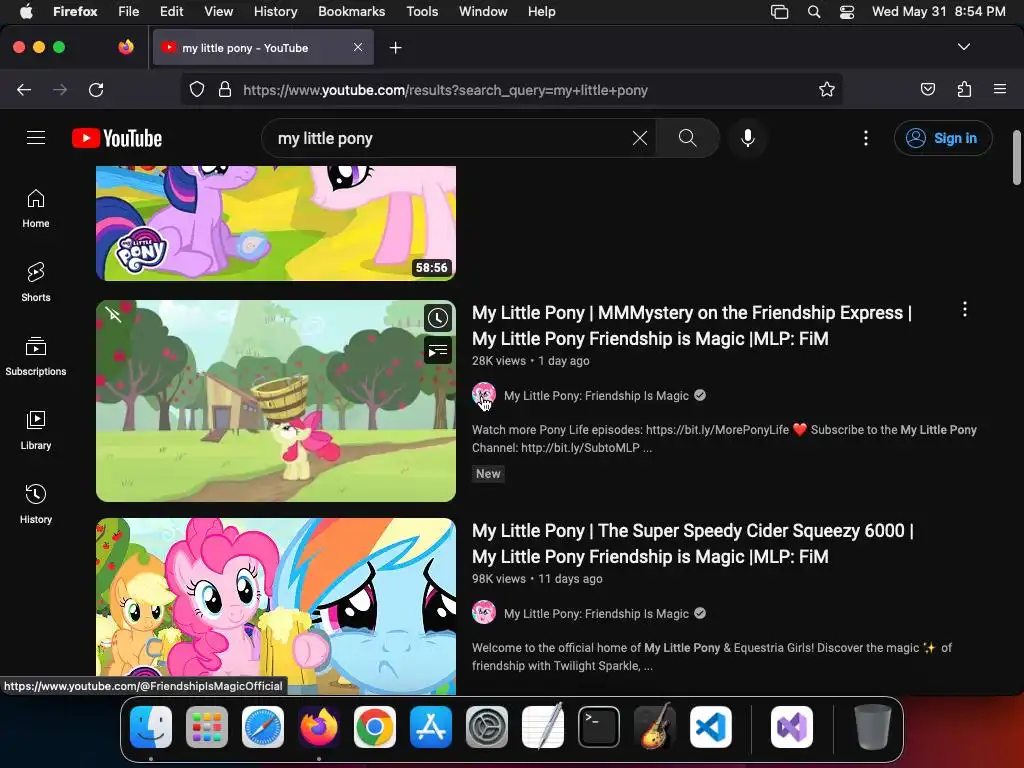
Task: Open the Tools menu
Action: pos(422,11)
